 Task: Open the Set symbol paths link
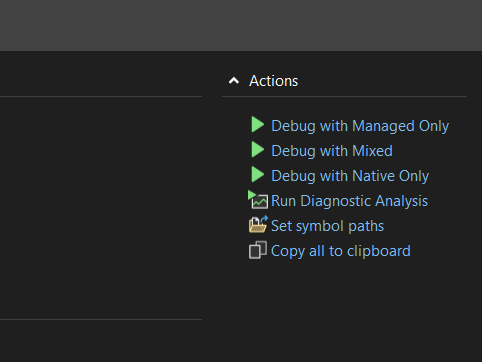(327, 226)
